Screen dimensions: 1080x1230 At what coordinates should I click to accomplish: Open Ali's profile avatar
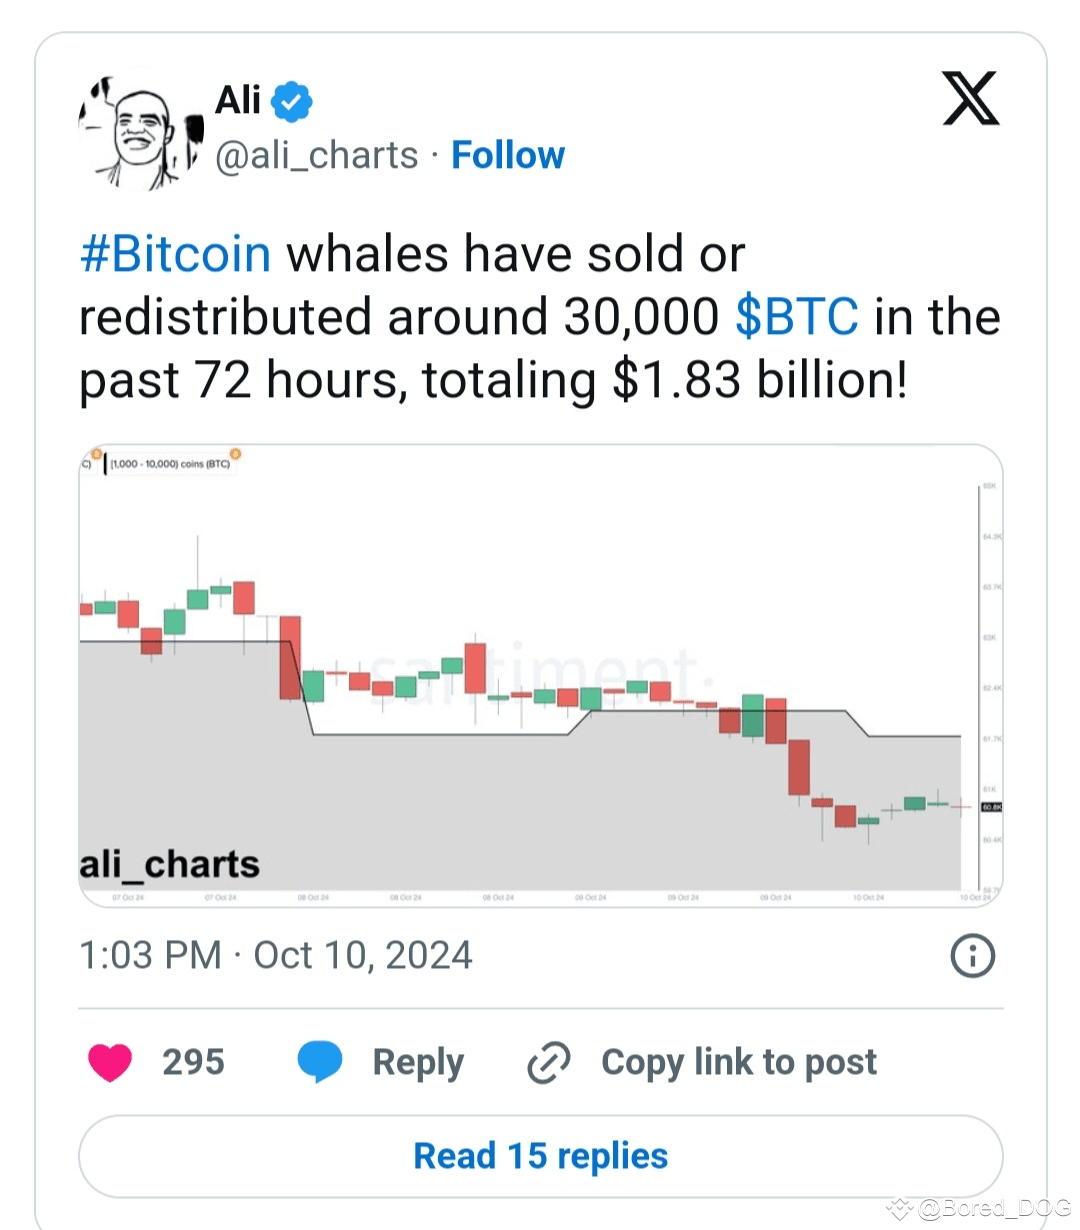point(141,130)
